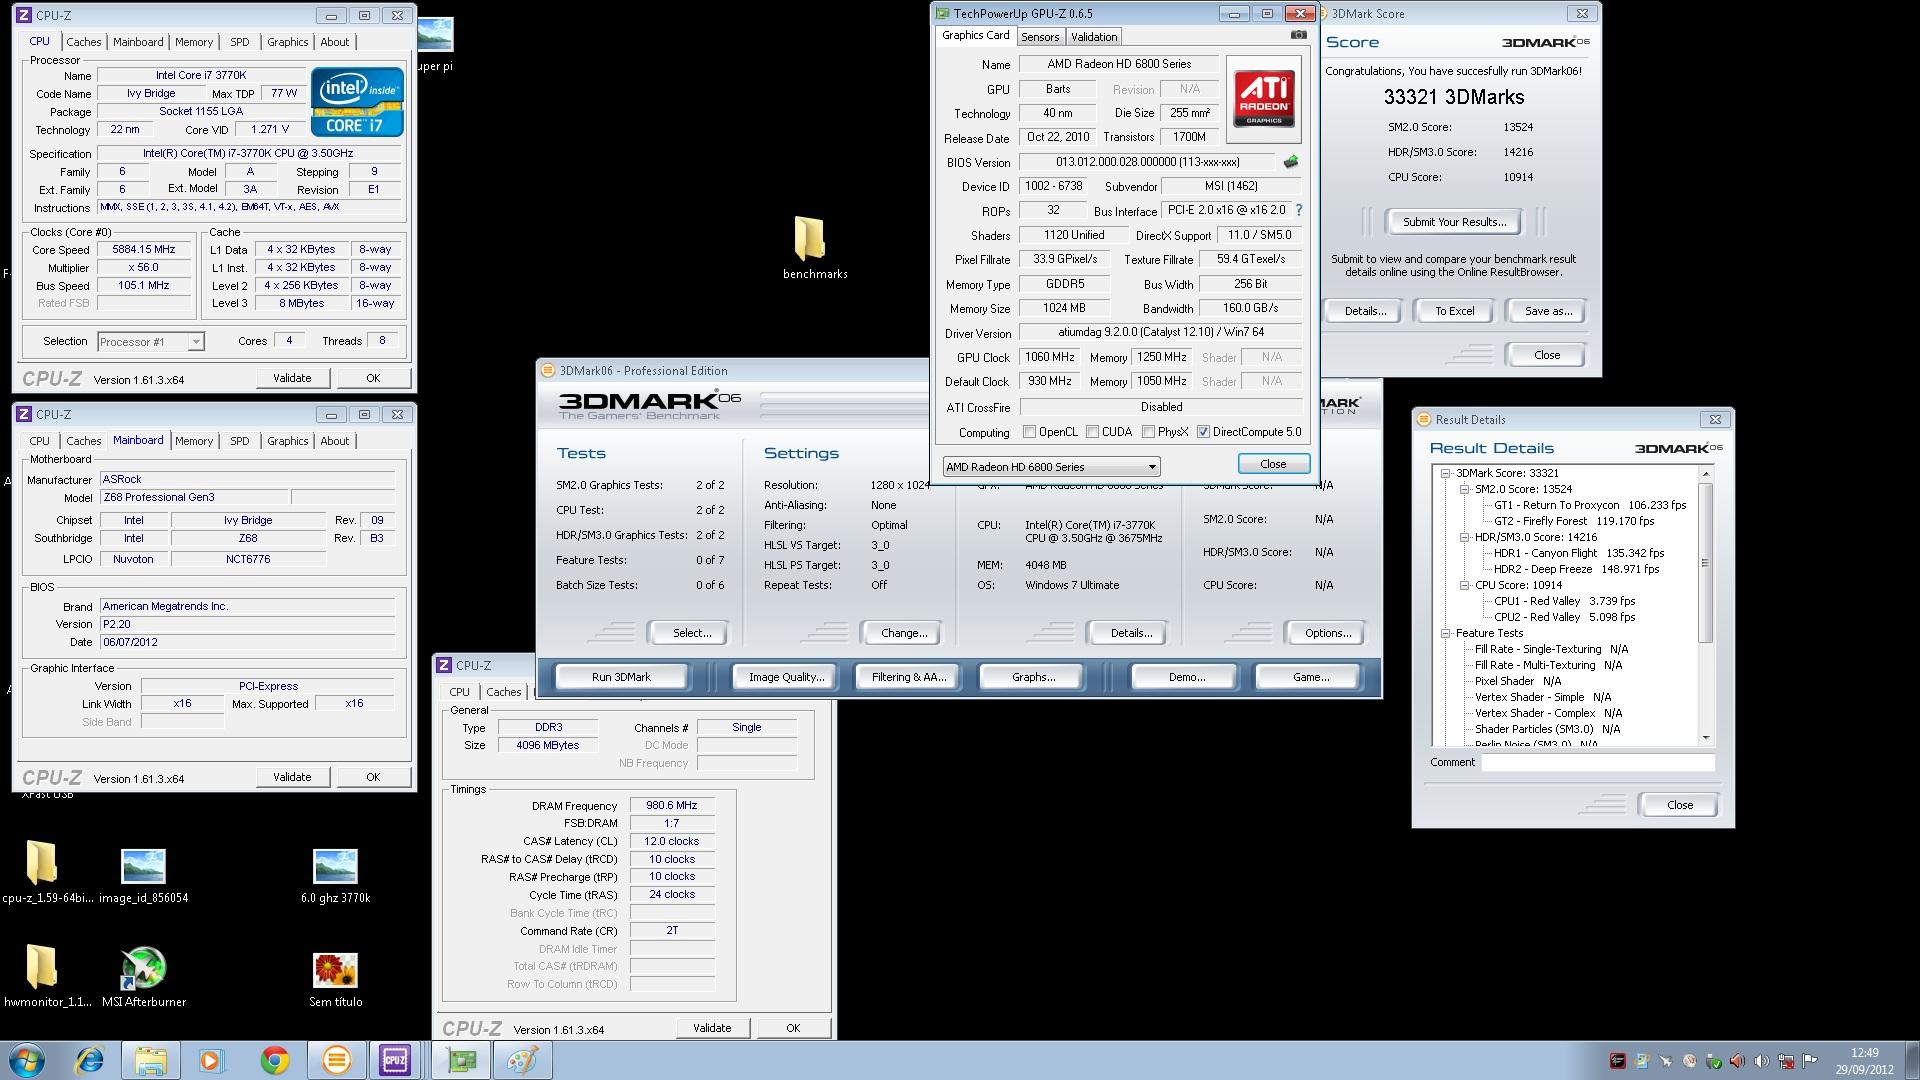Click Submit Your Results... button
This screenshot has height=1080, width=1920.
1454,222
